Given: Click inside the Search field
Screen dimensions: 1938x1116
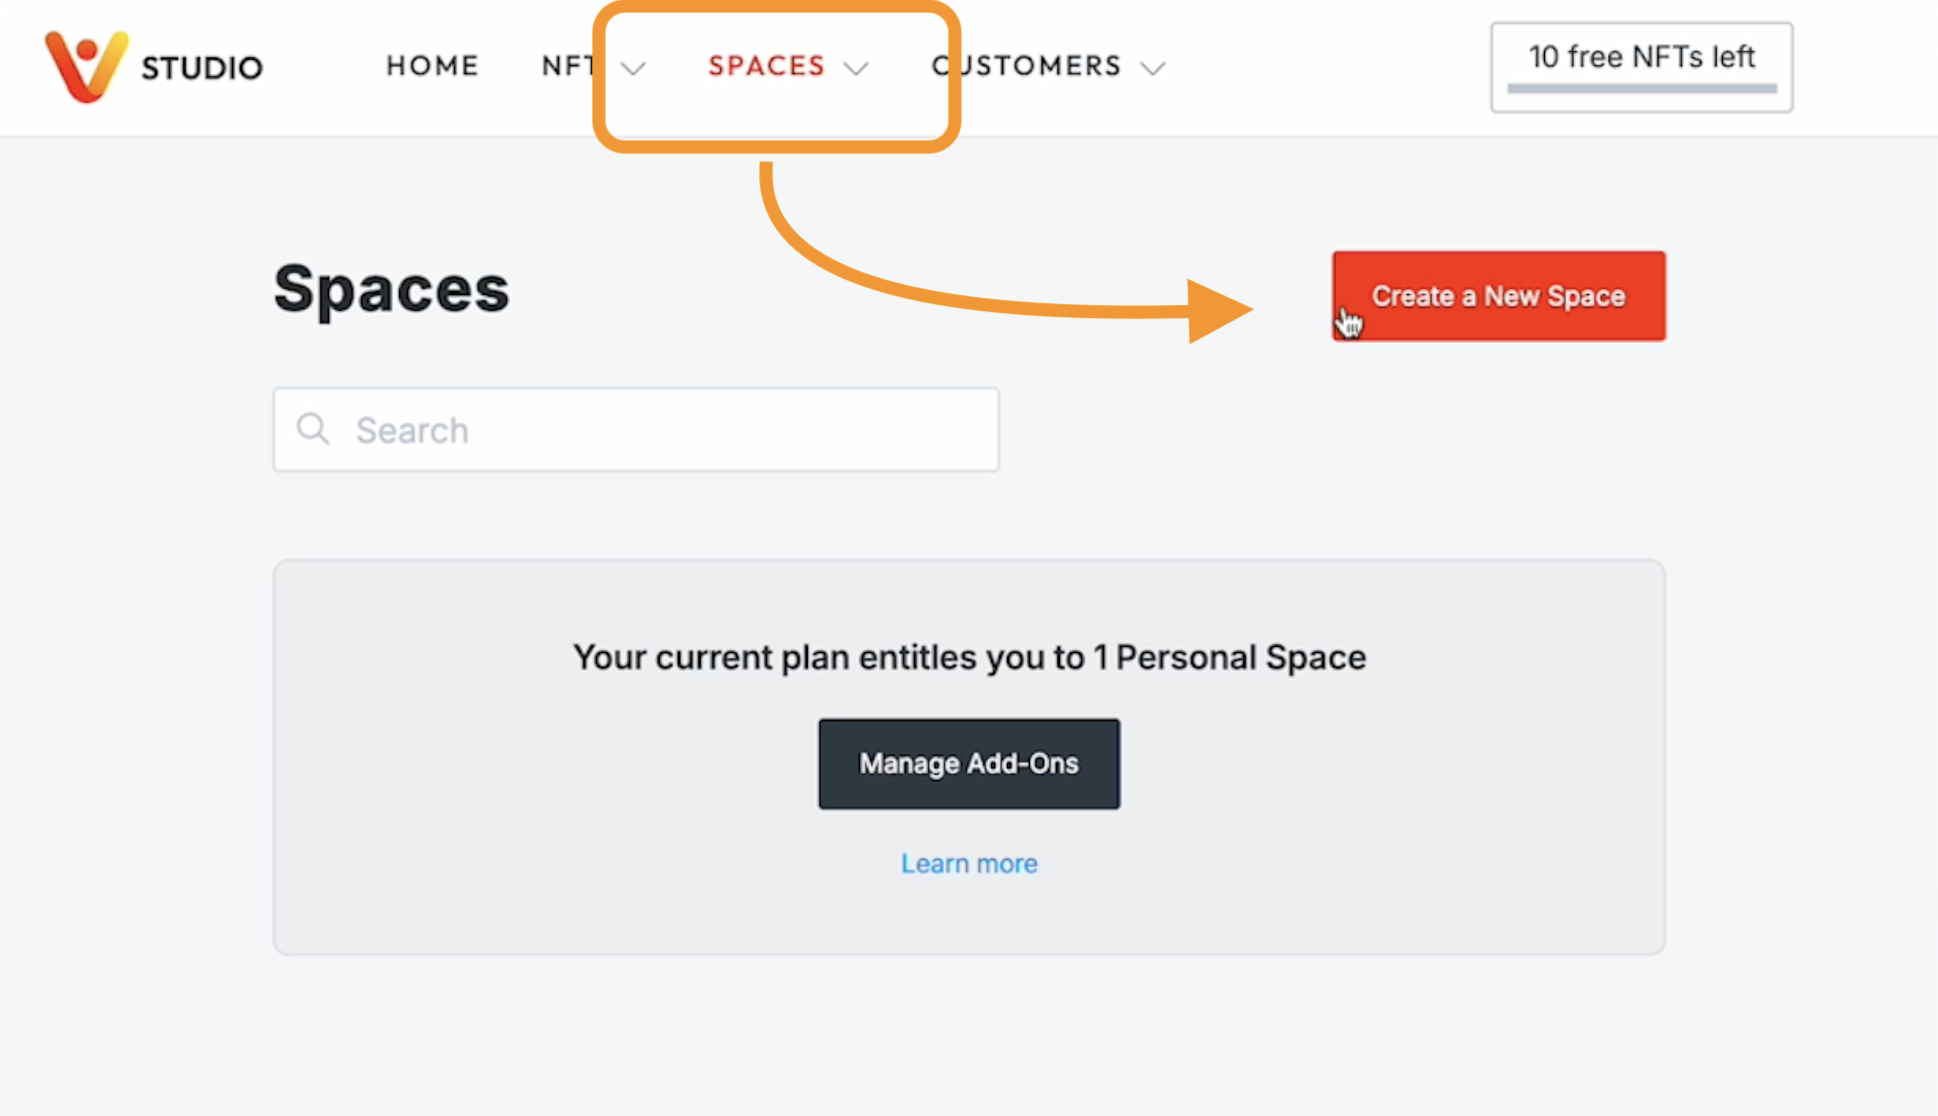Looking at the screenshot, I should click(636, 429).
